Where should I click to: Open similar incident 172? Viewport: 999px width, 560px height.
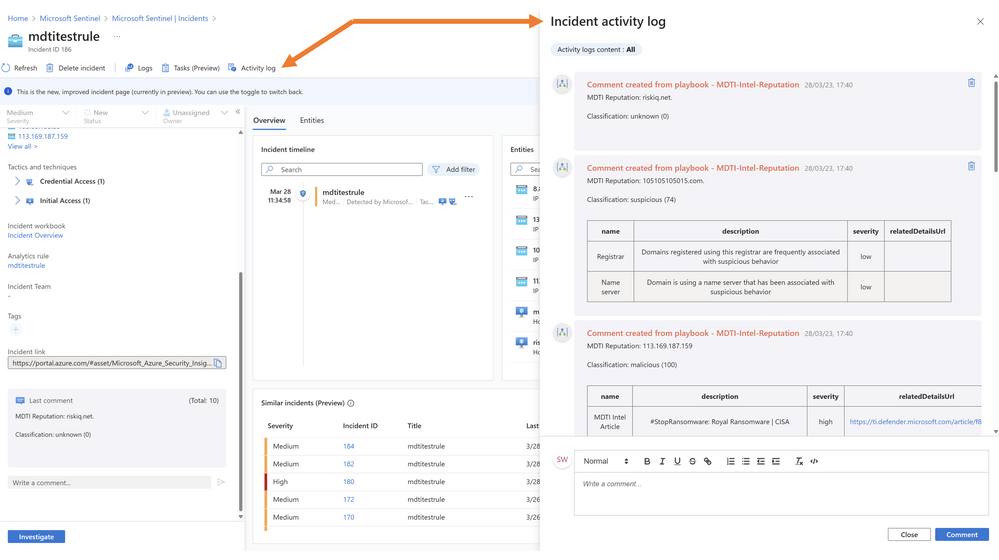coord(349,500)
